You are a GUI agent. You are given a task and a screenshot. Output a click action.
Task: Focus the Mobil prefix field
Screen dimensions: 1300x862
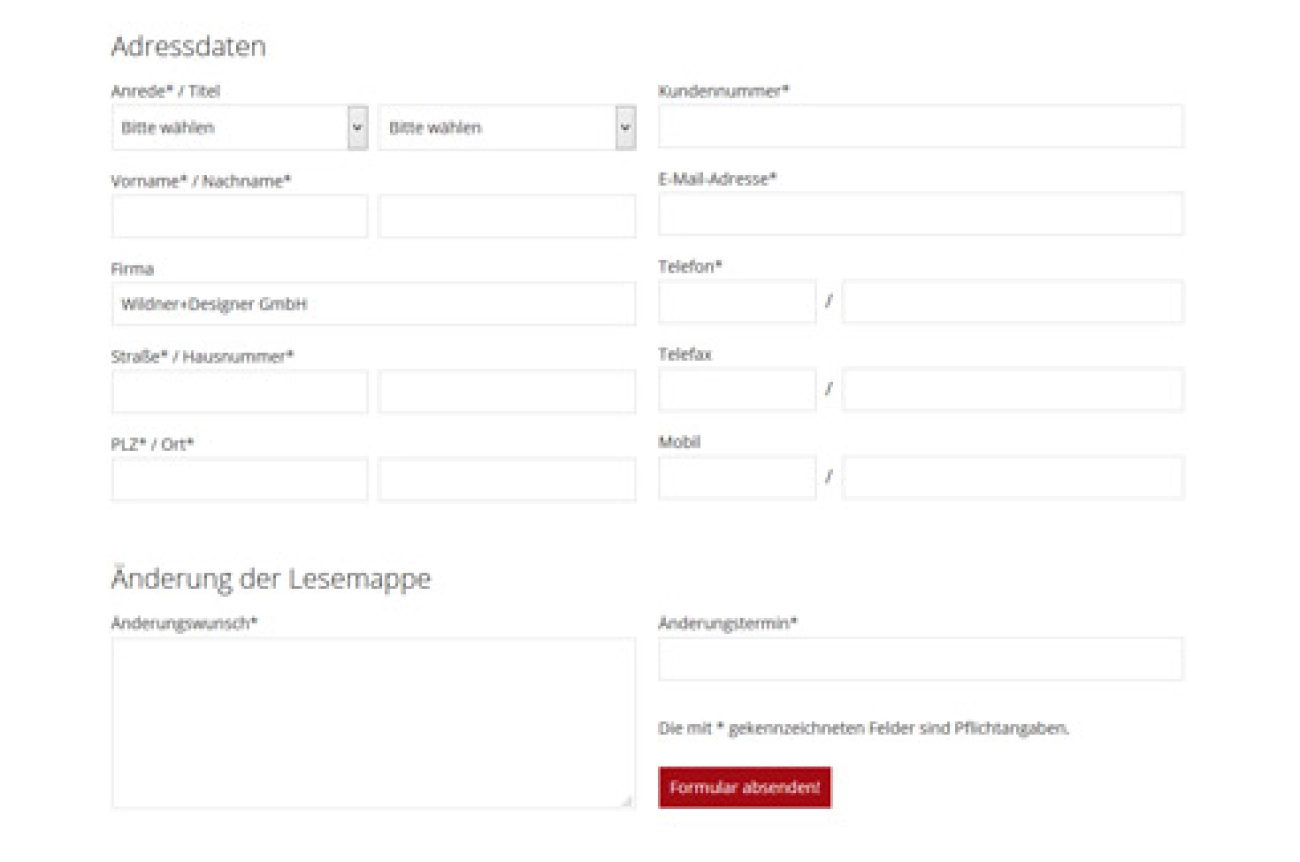pos(736,478)
